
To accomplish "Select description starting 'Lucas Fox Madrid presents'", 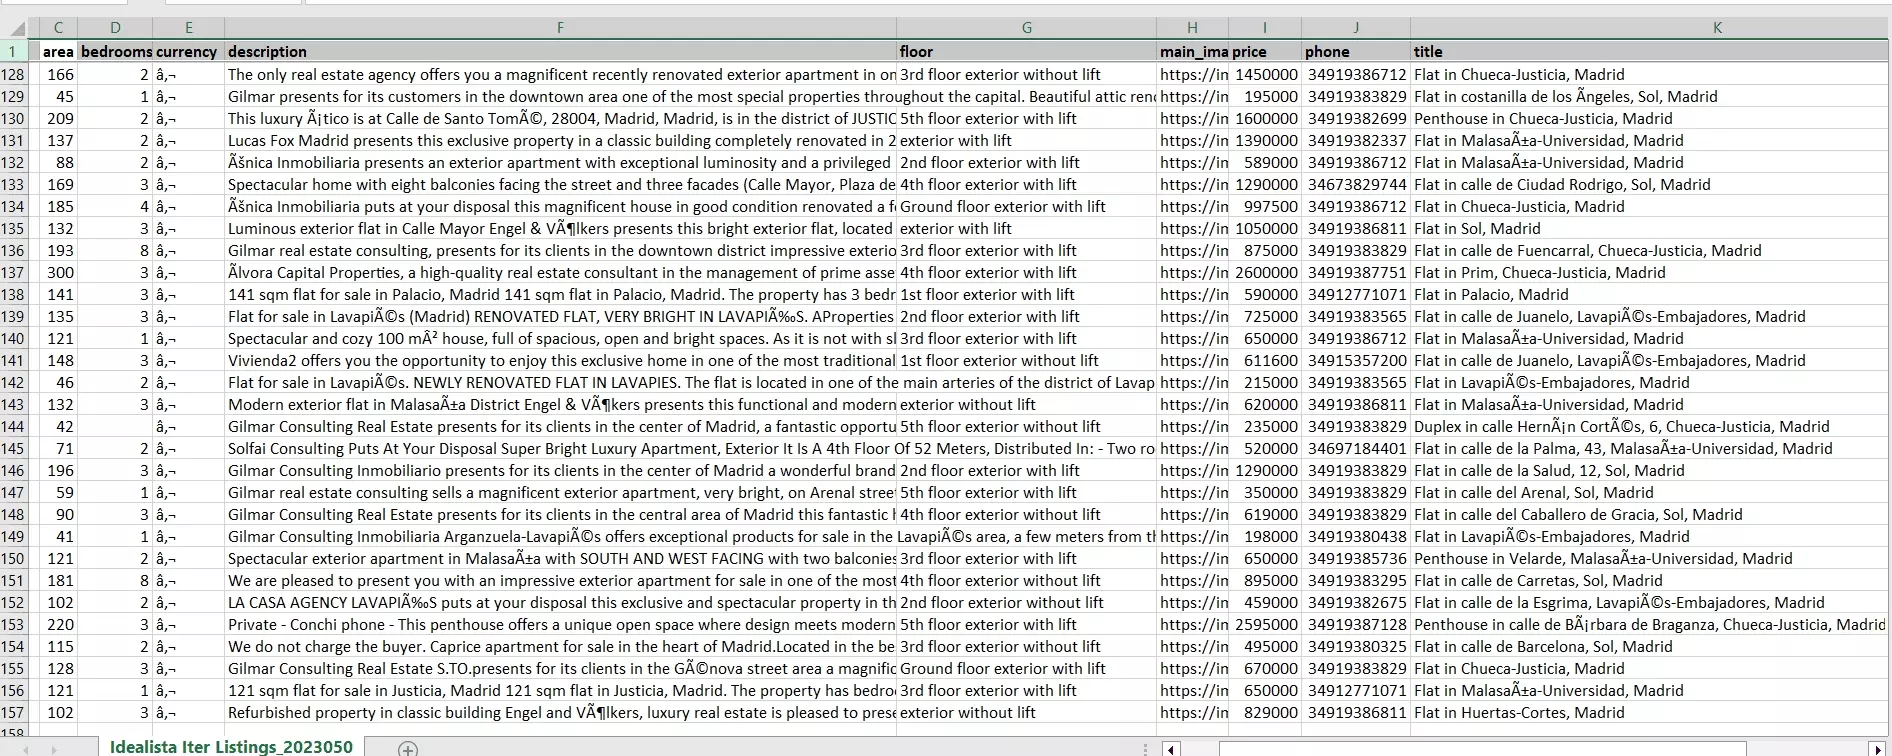I will coord(560,140).
